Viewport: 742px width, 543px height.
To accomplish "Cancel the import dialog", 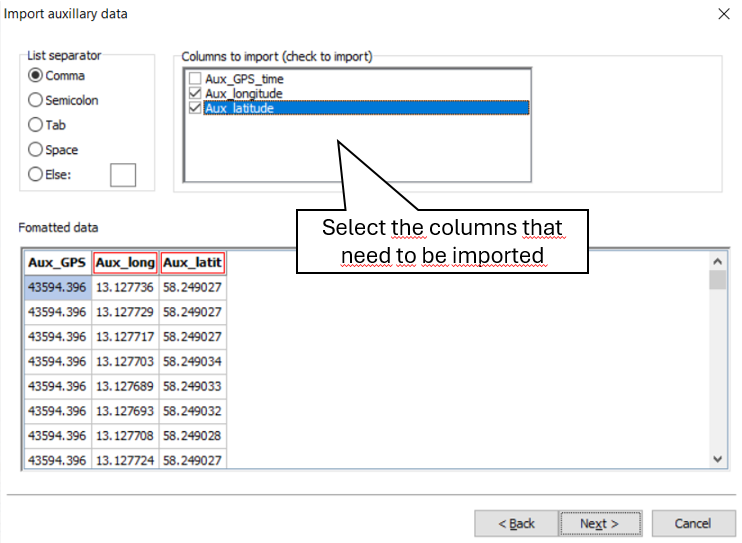I will pos(692,523).
